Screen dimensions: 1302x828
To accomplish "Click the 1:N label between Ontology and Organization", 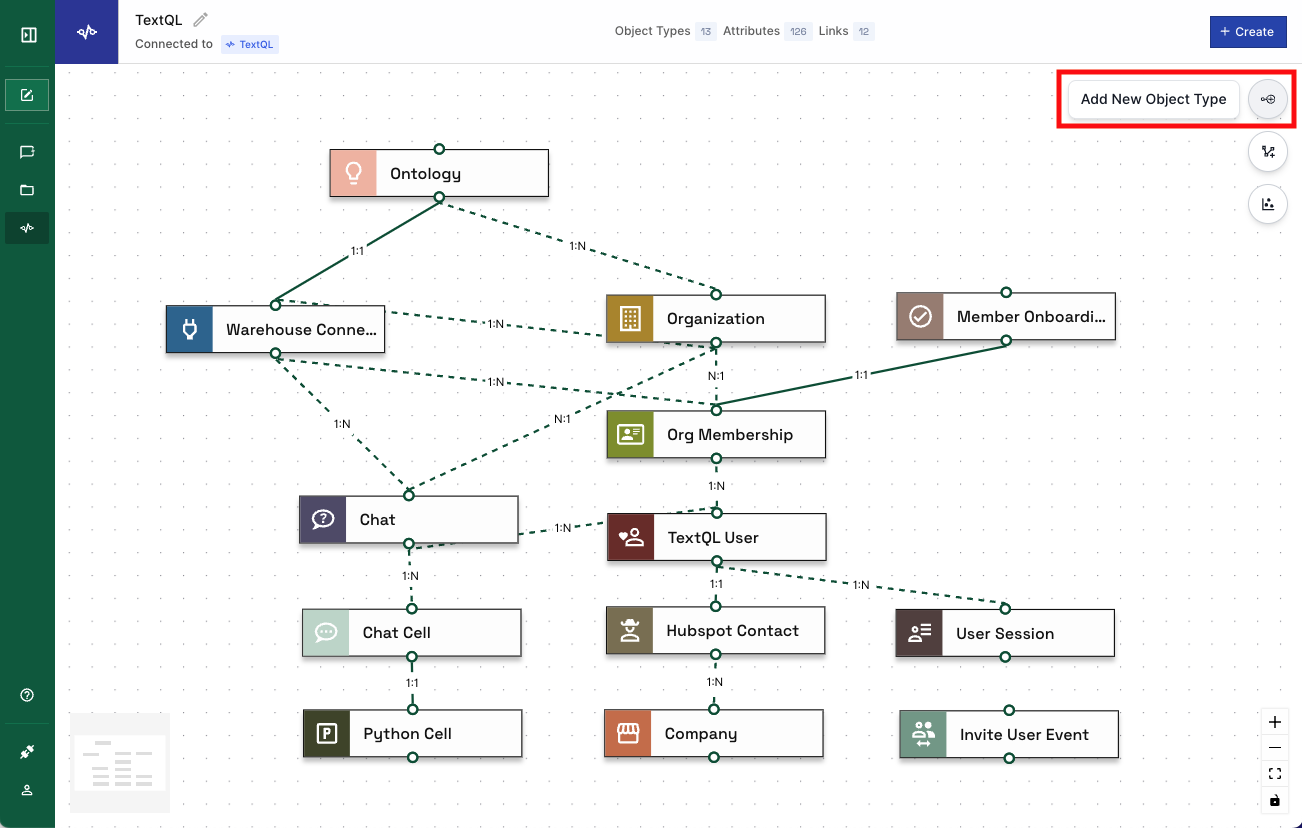I will [578, 246].
